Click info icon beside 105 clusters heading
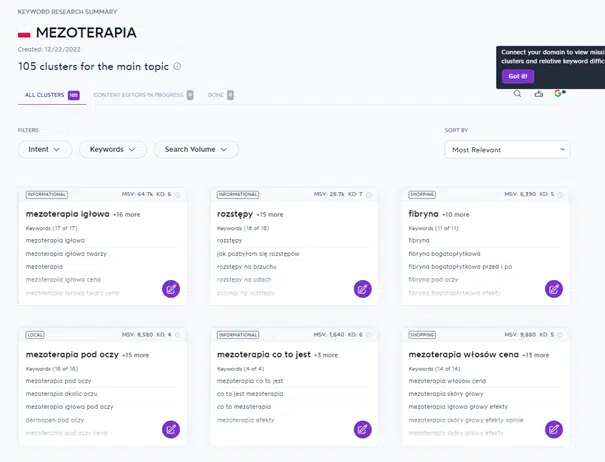This screenshot has height=462, width=605. (177, 67)
